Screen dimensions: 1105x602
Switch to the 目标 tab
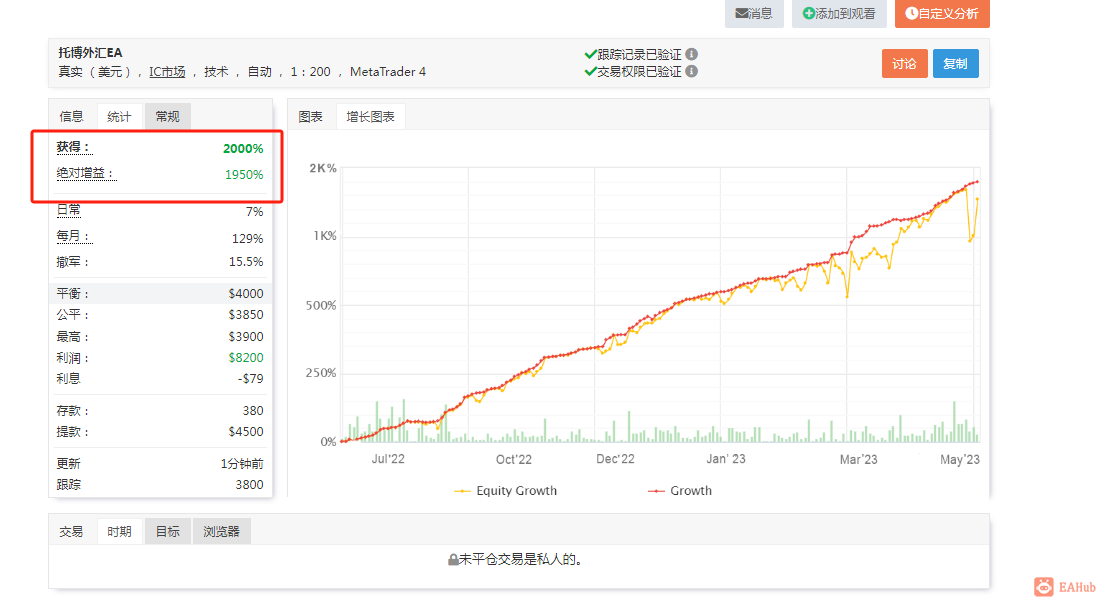[x=167, y=531]
